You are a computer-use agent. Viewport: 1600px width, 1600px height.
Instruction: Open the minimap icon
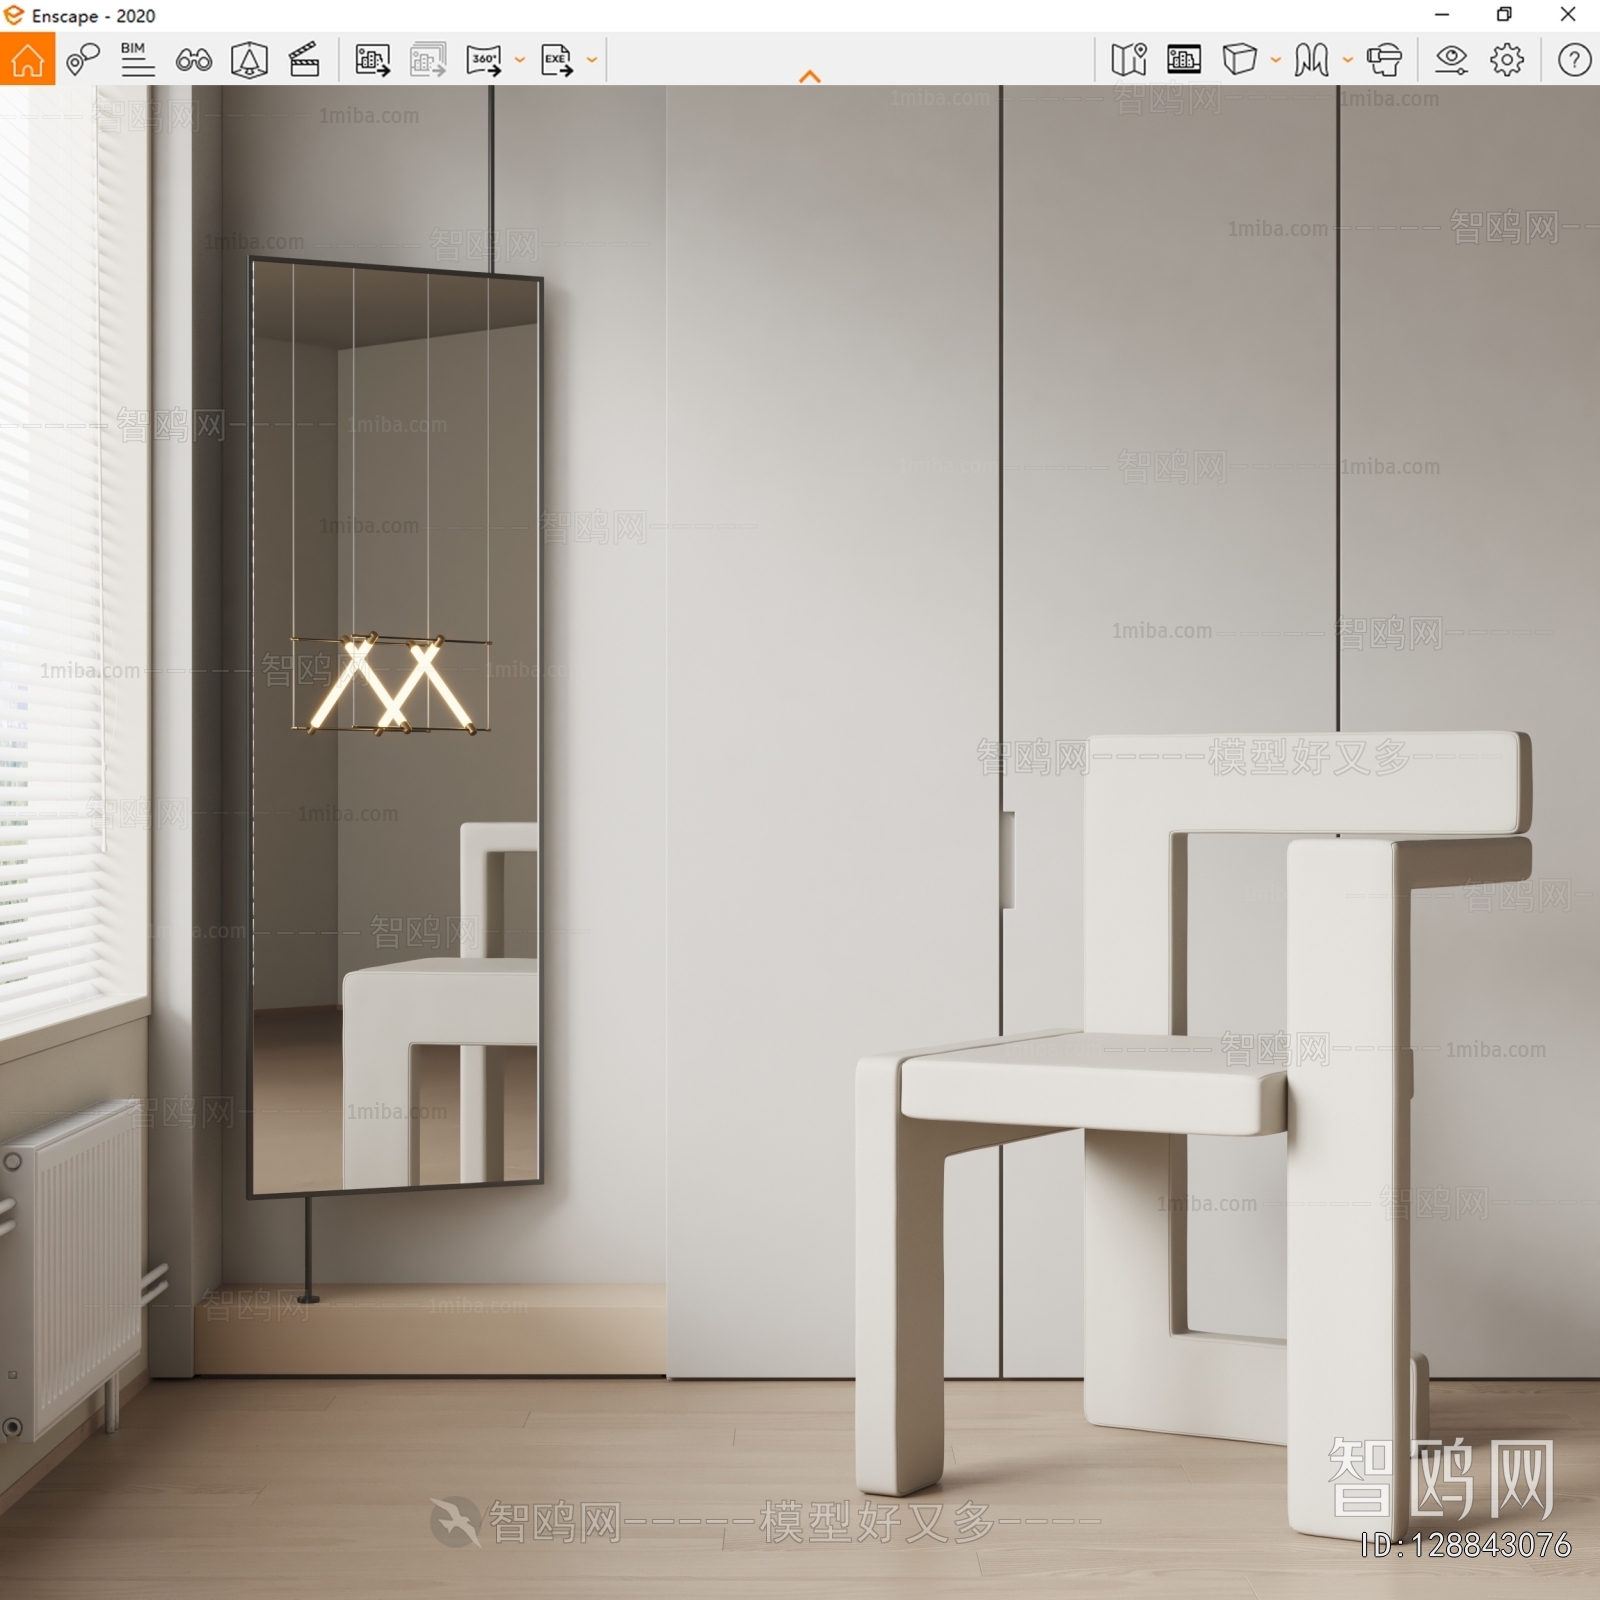pos(1129,59)
